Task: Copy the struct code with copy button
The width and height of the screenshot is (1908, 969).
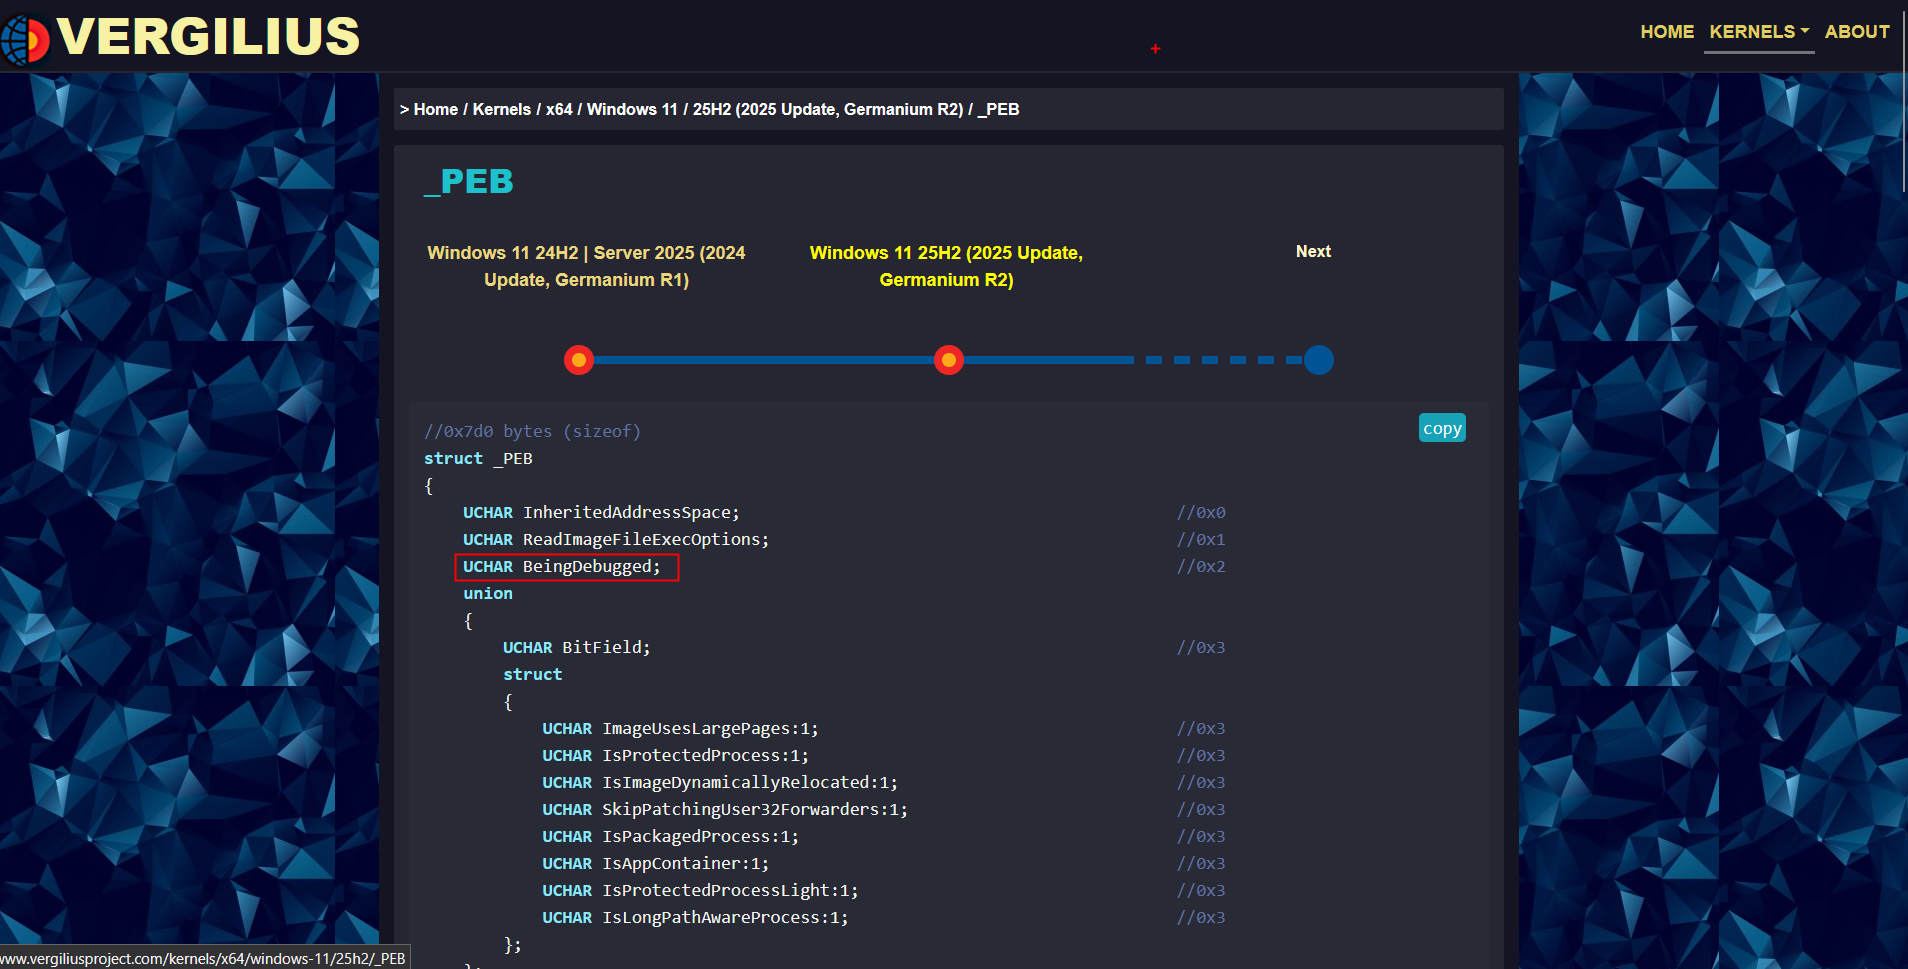Action: 1441,428
